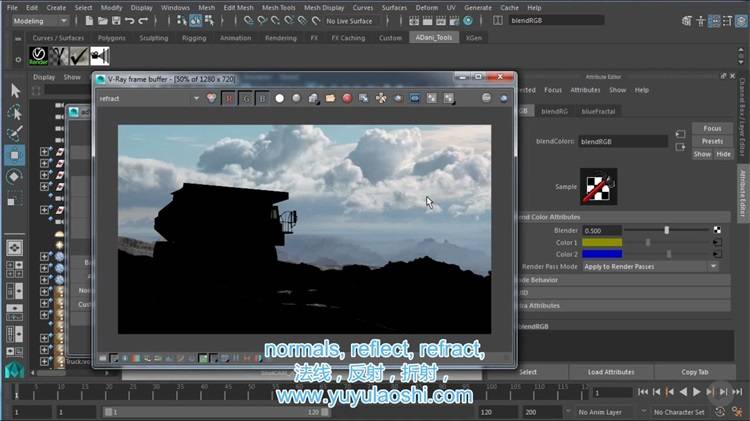Toggle the green channel in frame buffer
Viewport: 750px width, 421px height.
[245, 98]
